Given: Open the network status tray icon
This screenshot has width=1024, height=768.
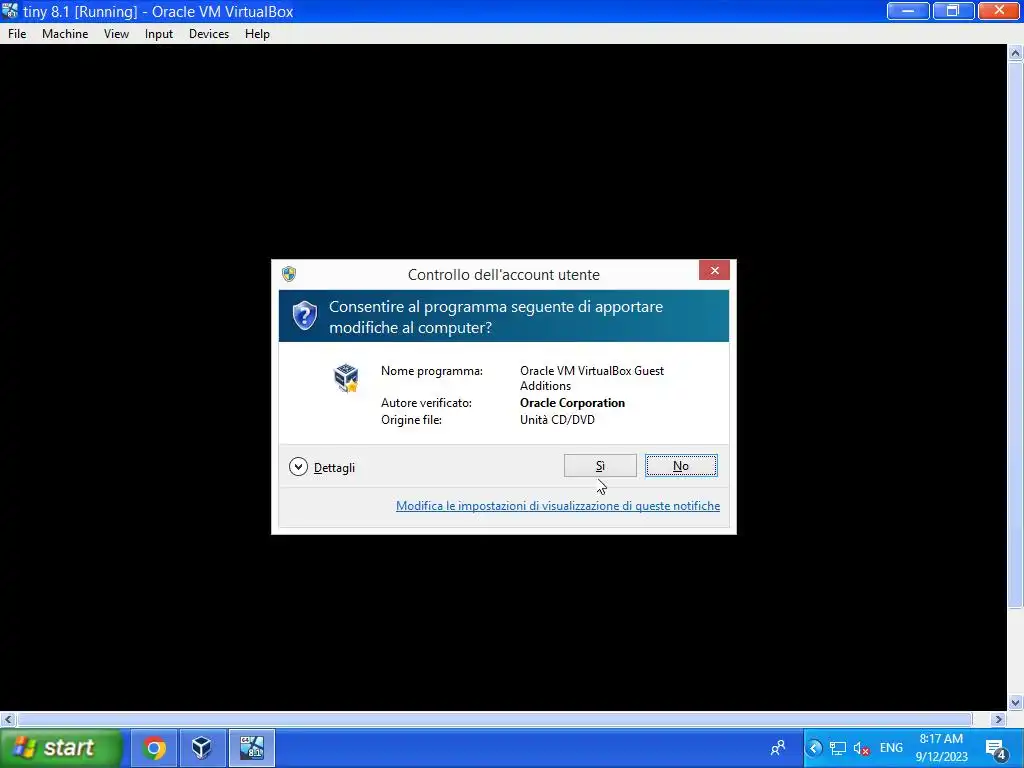Looking at the screenshot, I should pos(837,748).
